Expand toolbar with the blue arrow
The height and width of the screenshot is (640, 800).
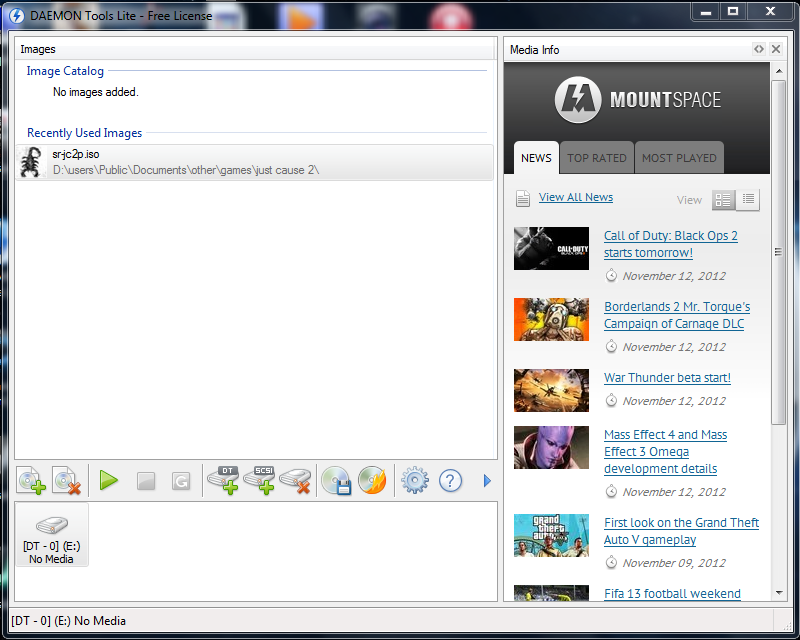(x=487, y=481)
